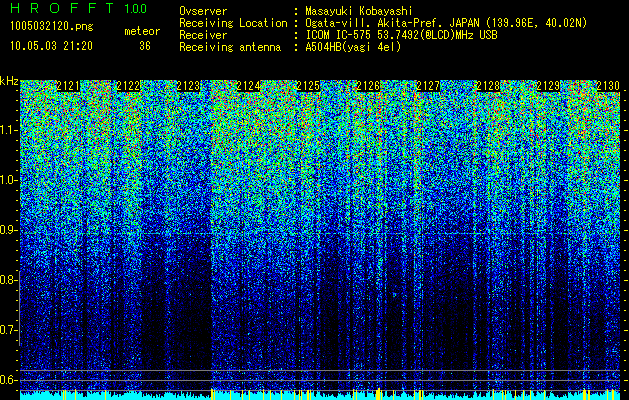This screenshot has width=629, height=400.
Task: Click the 2127 time marker
Action: click(428, 86)
